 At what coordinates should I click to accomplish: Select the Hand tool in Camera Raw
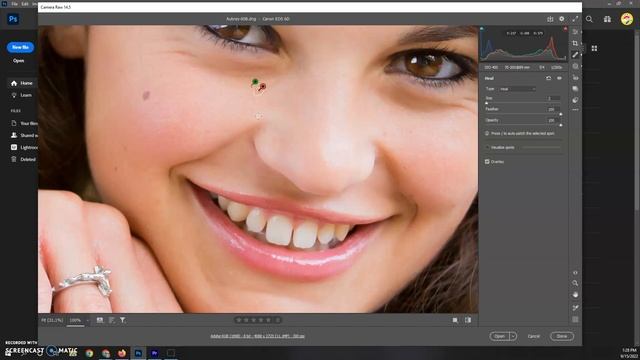[575, 295]
